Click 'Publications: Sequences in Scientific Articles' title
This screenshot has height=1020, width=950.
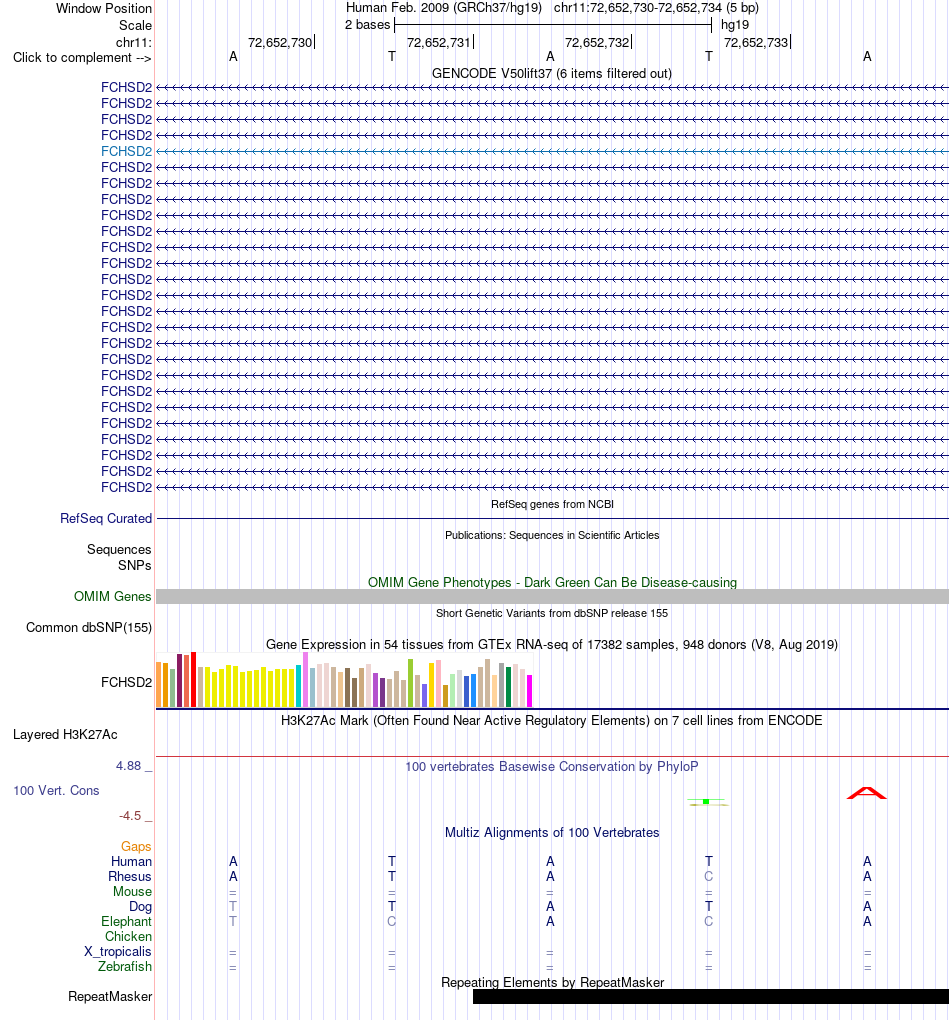[x=552, y=535]
